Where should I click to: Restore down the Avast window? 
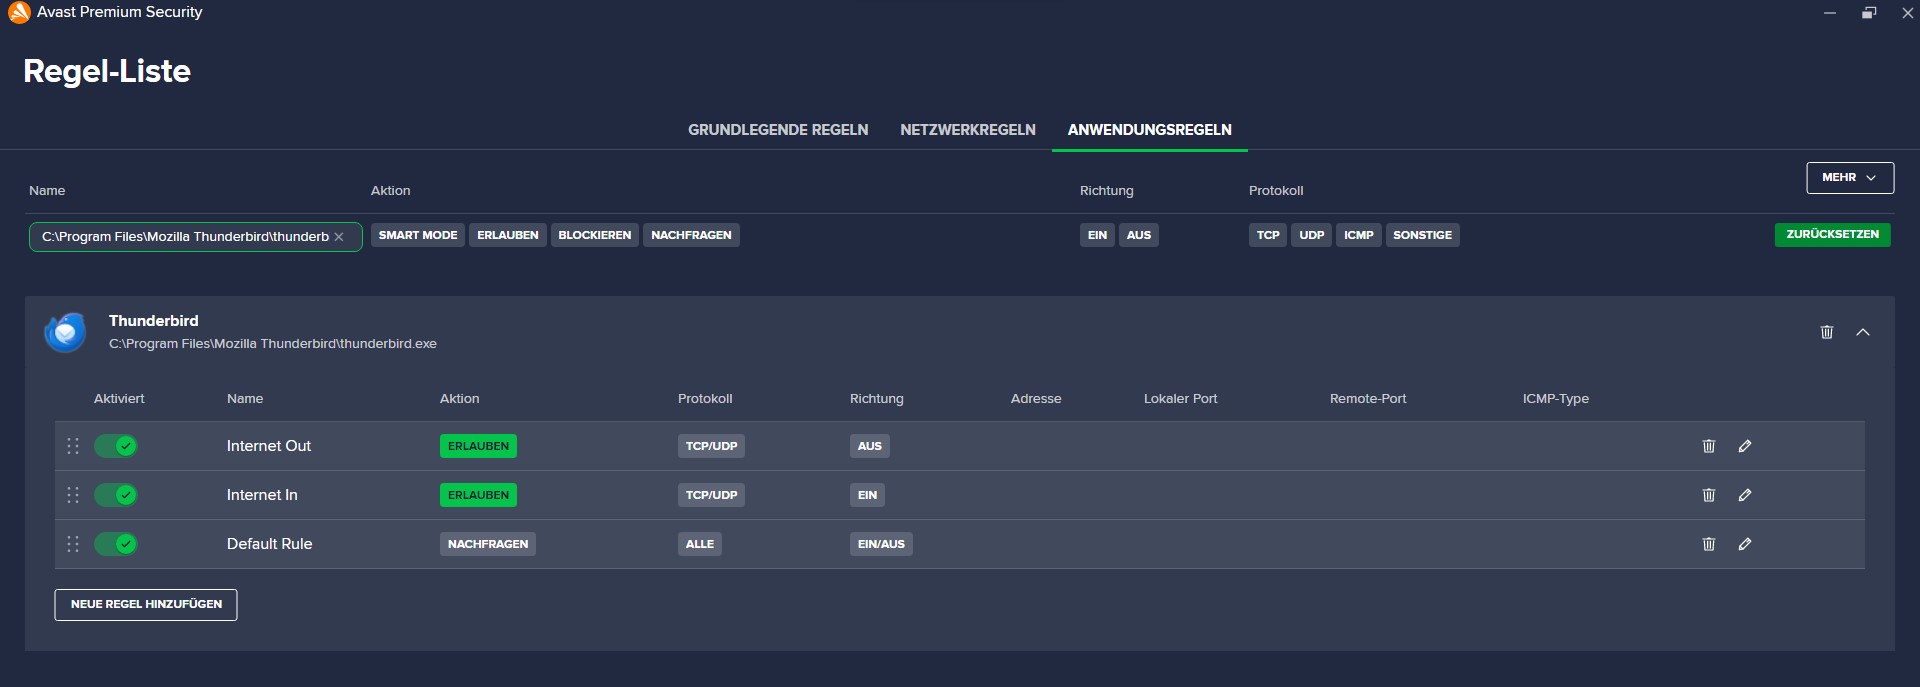coord(1869,12)
